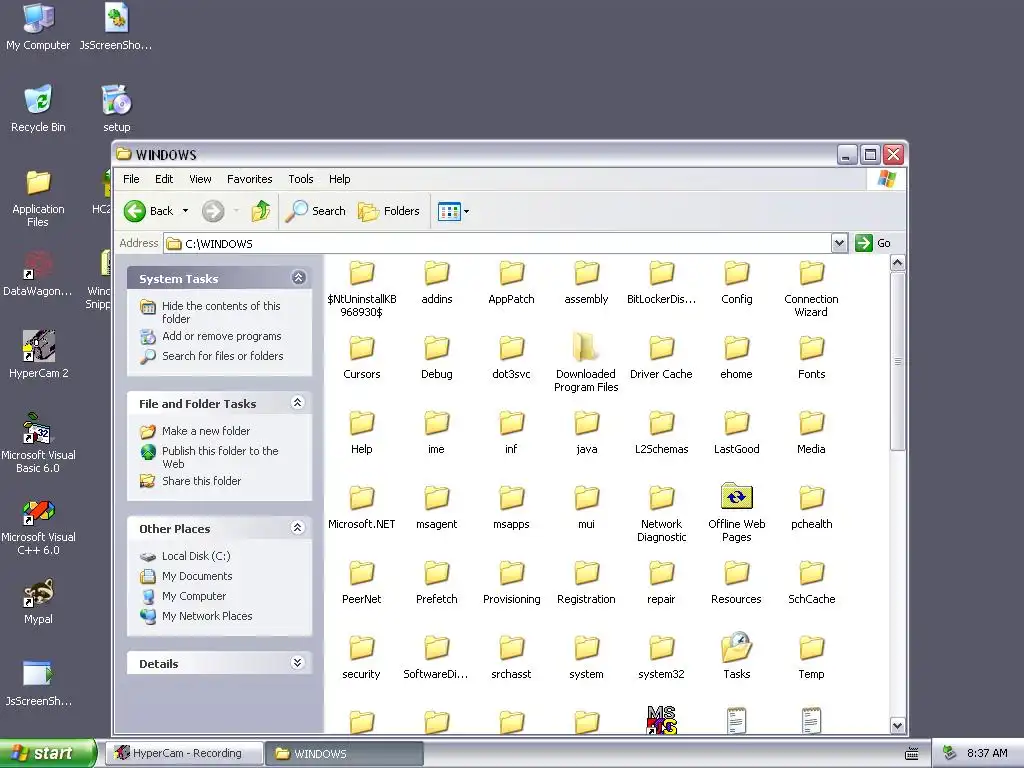Open the Help menu
Screen dimensions: 1024x768
(x=340, y=179)
